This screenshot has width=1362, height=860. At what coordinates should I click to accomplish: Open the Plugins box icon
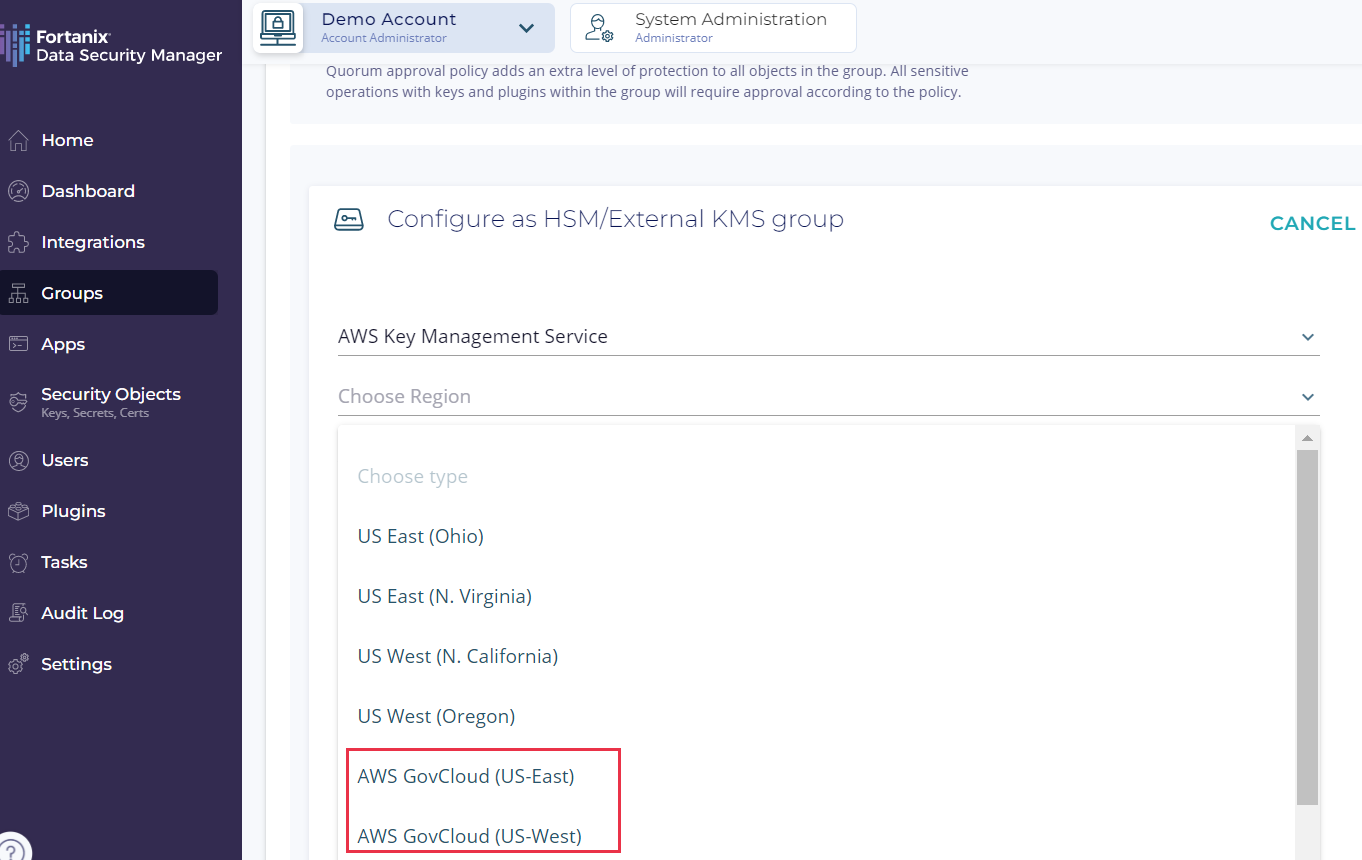tap(18, 512)
